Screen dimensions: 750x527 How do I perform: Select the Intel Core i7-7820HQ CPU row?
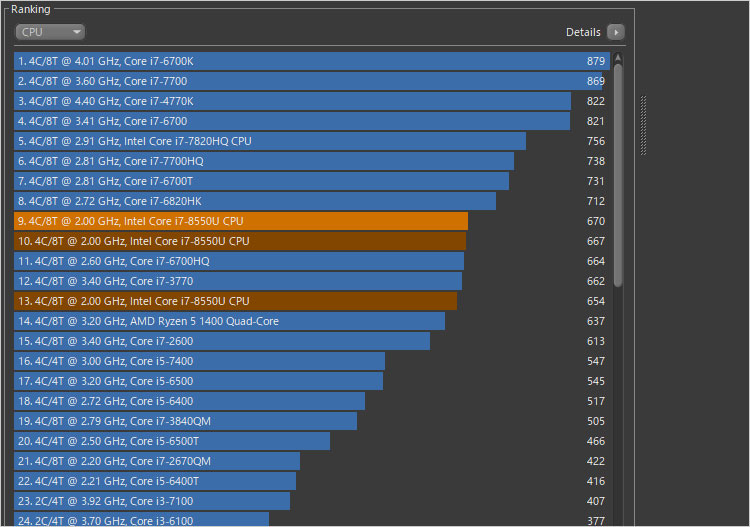coord(312,141)
